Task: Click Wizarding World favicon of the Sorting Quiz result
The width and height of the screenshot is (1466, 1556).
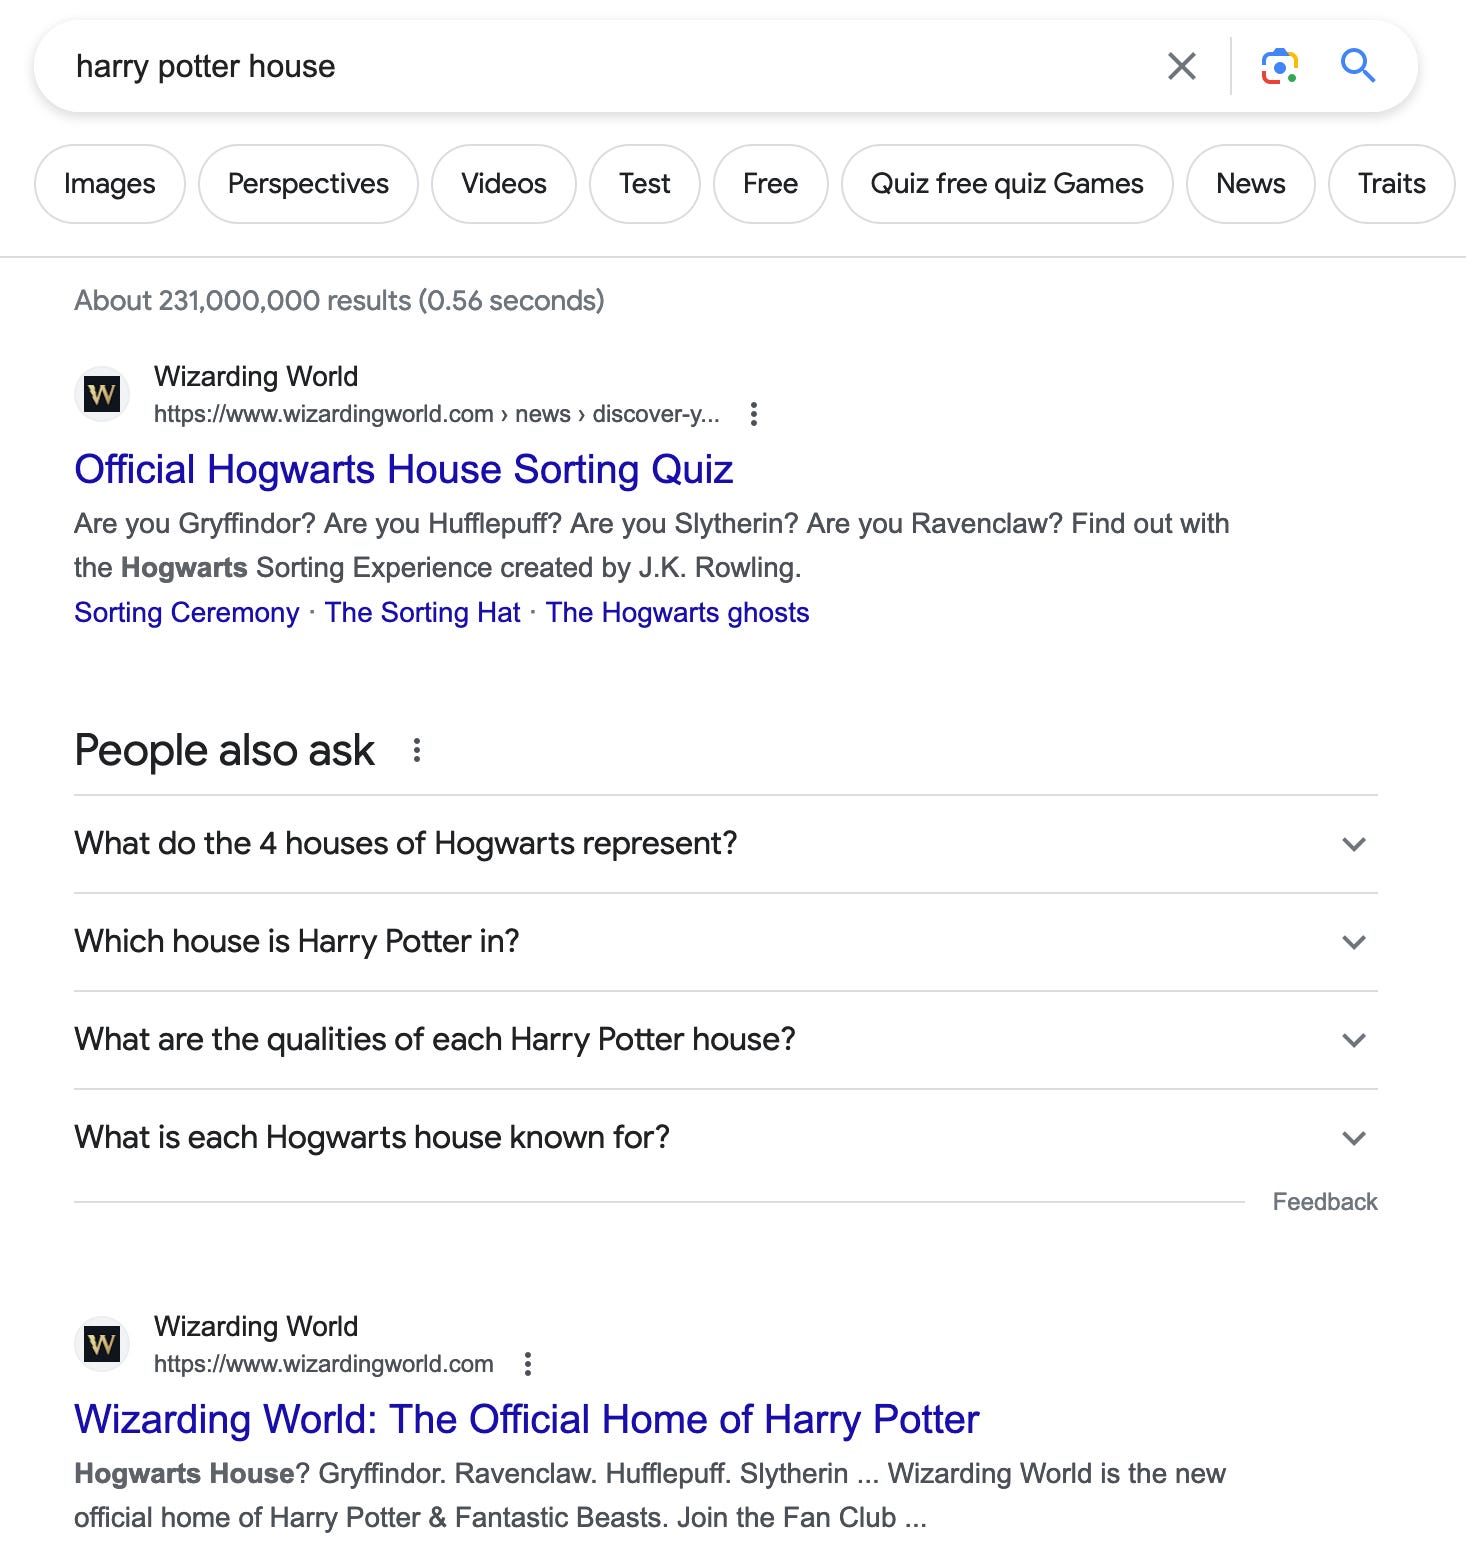Action: (x=102, y=394)
